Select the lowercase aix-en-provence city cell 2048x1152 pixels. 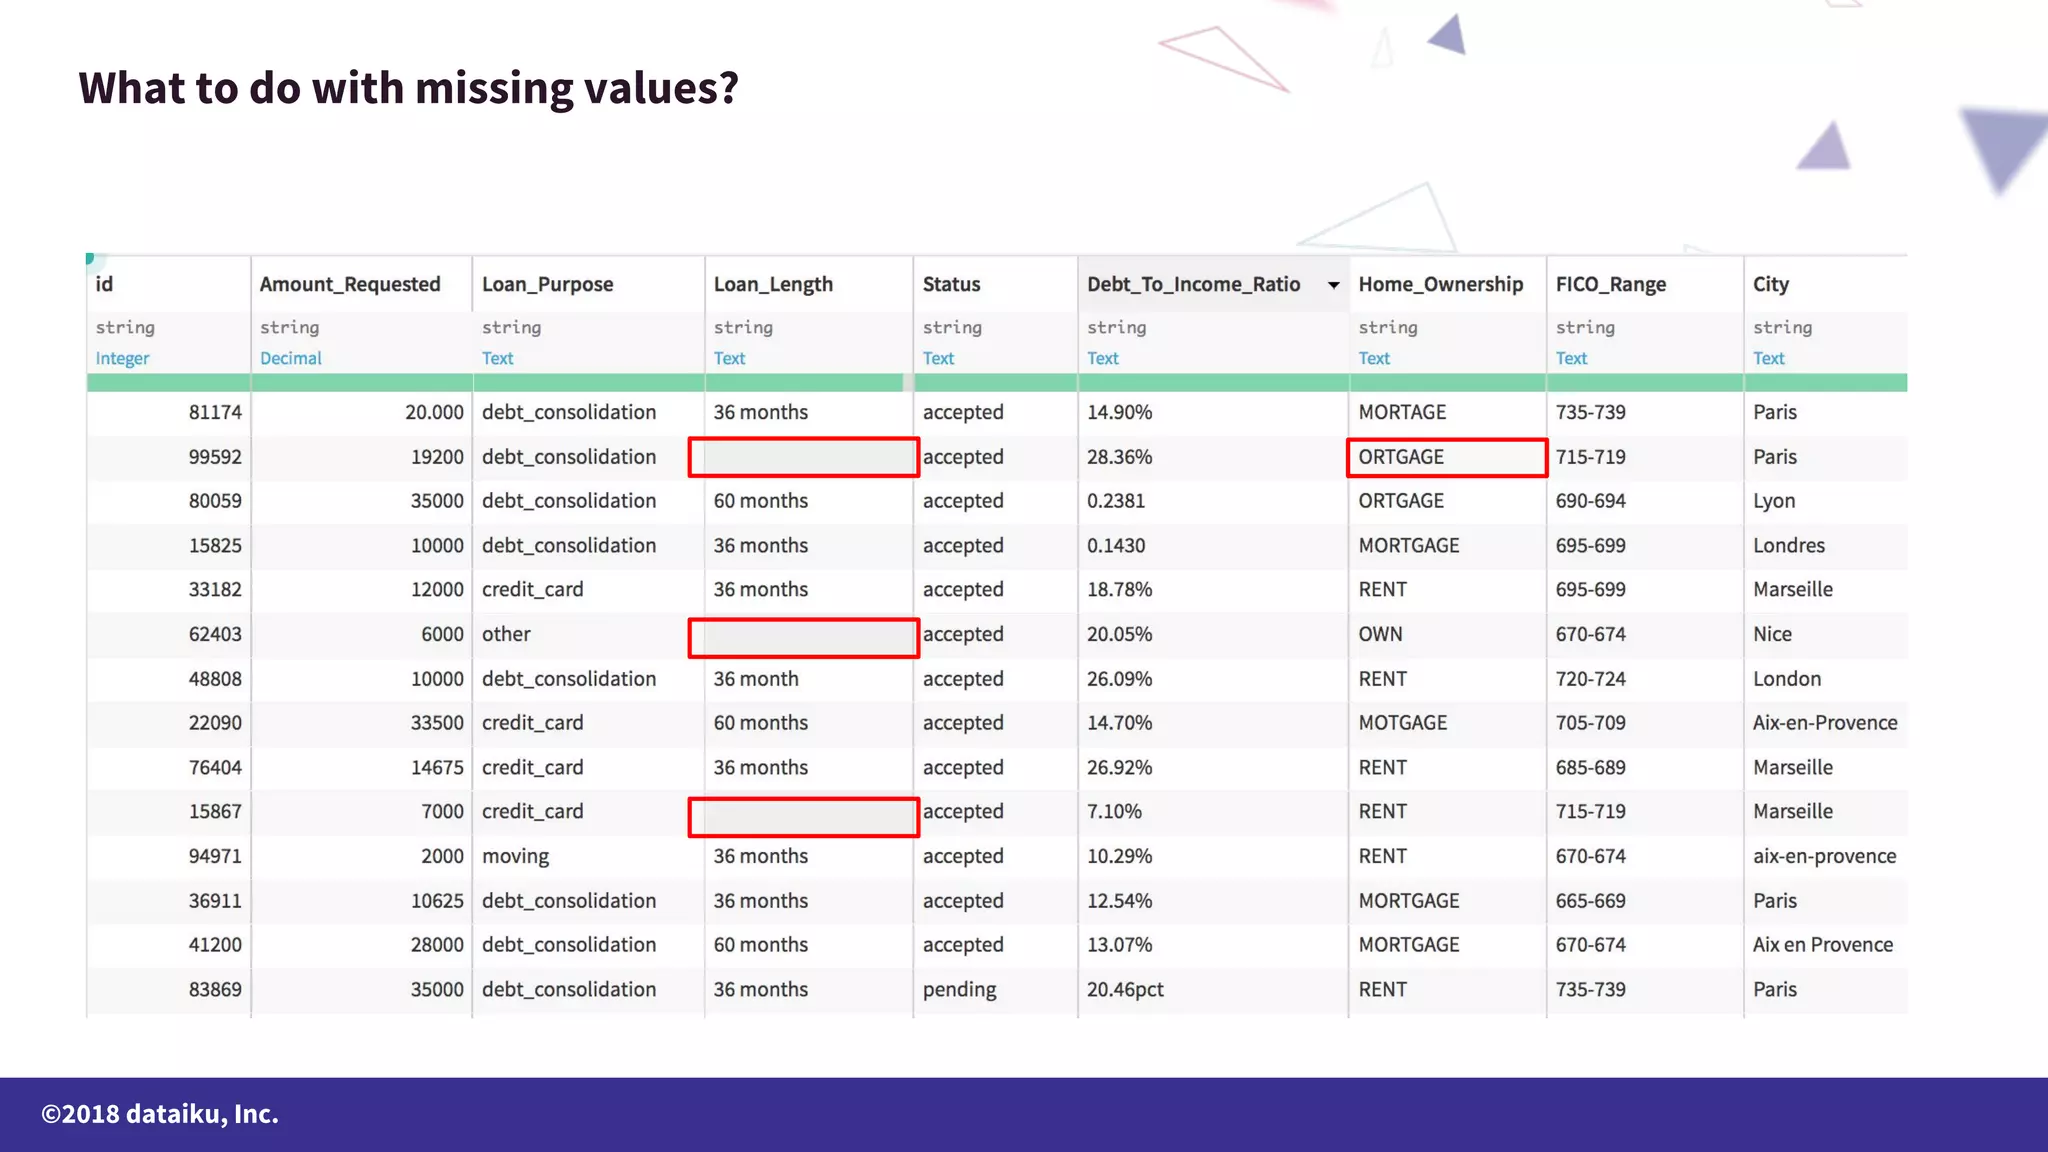point(1823,856)
